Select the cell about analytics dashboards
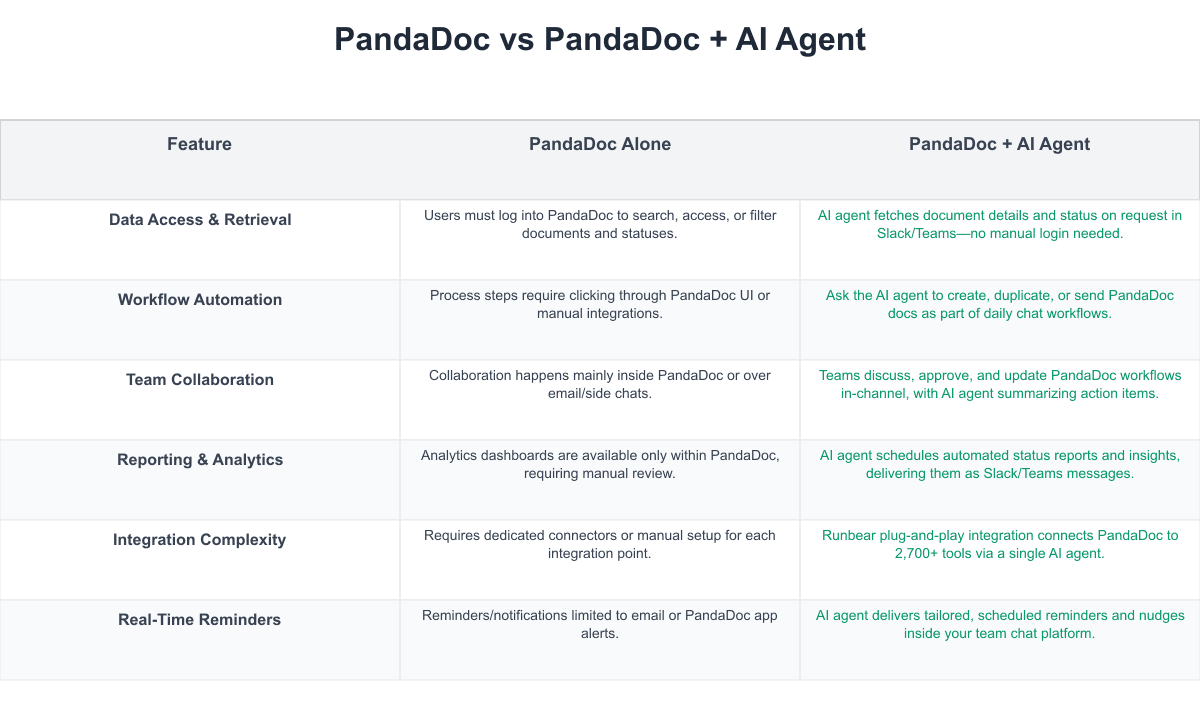This screenshot has width=1200, height=720. click(x=600, y=464)
